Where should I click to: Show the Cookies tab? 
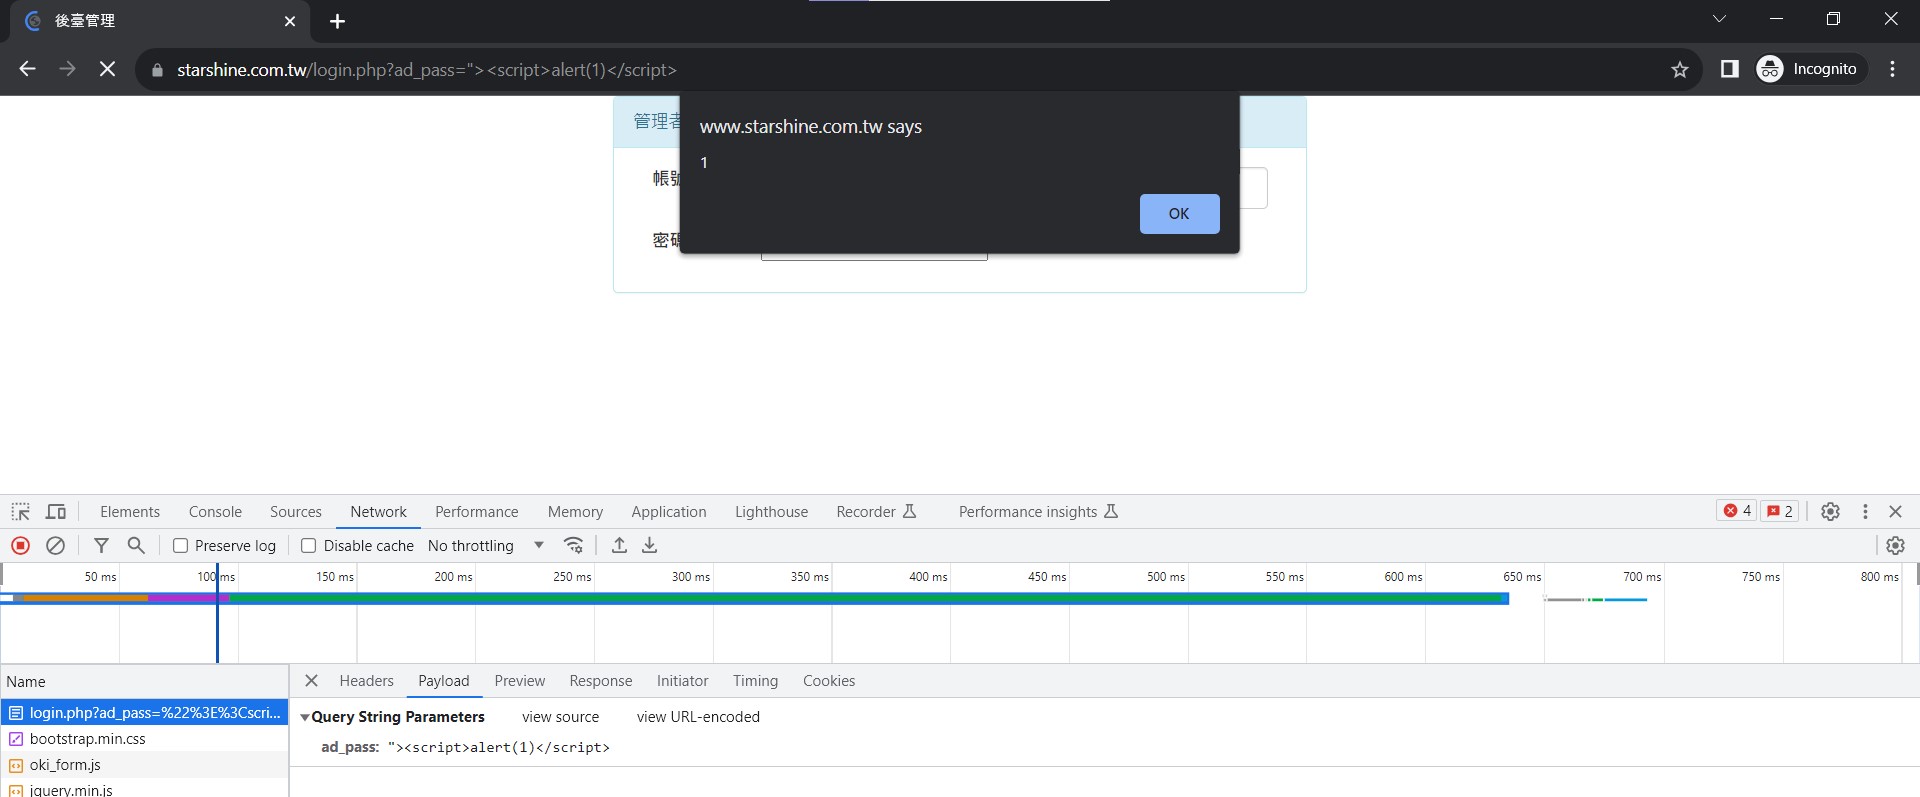[829, 681]
